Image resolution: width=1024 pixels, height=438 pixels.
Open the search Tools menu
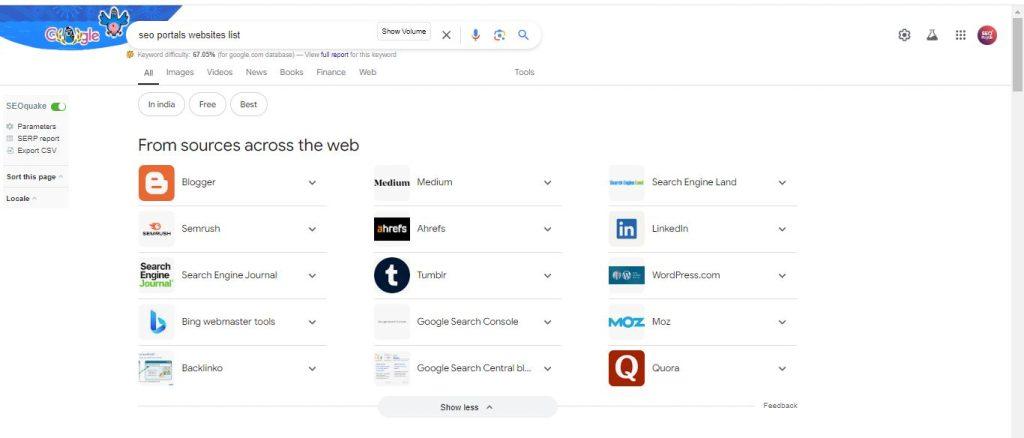click(x=524, y=72)
